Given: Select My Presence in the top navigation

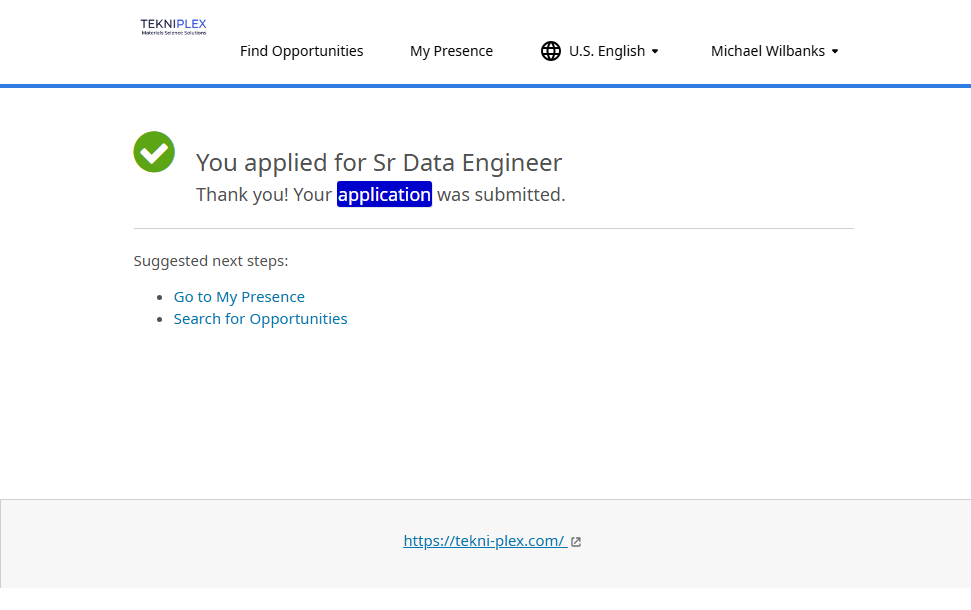Looking at the screenshot, I should pyautogui.click(x=451, y=51).
